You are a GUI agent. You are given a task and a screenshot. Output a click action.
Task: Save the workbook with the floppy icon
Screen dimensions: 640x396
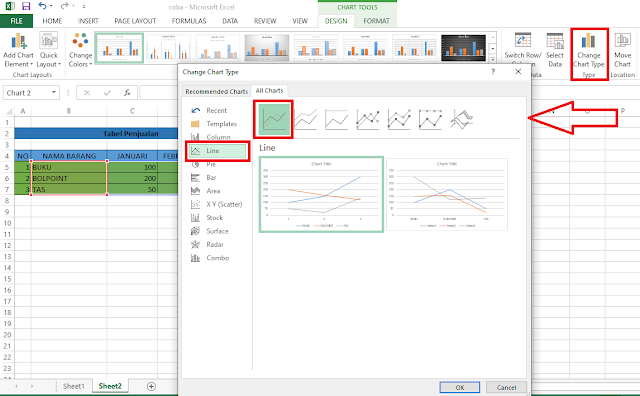(x=26, y=6)
